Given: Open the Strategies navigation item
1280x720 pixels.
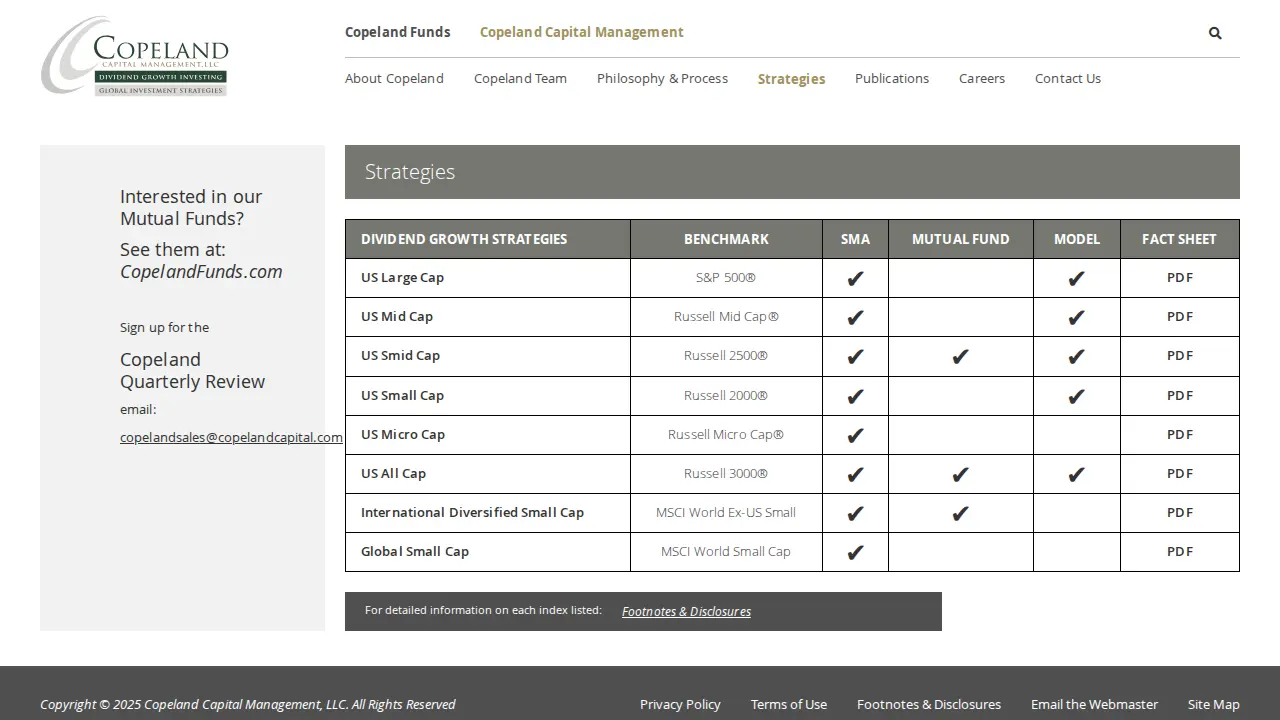Looking at the screenshot, I should tap(791, 79).
